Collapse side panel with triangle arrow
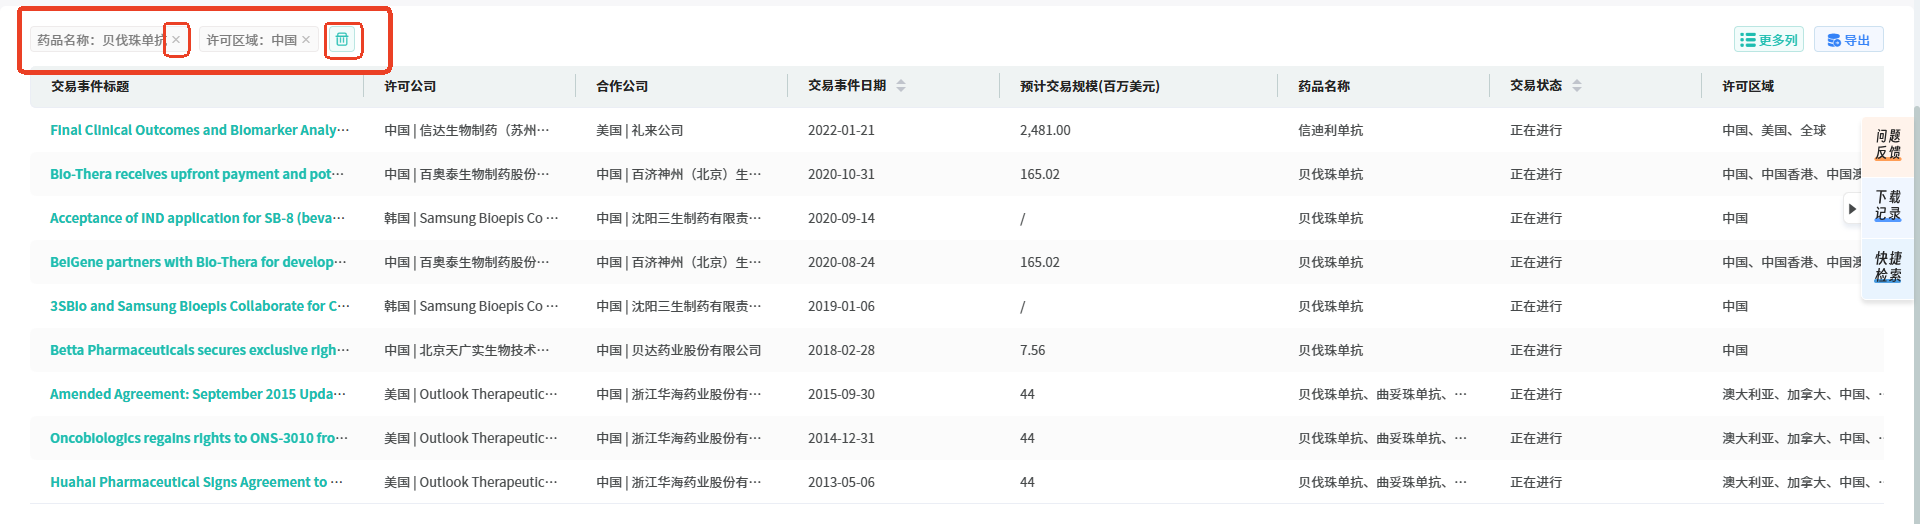 1852,209
